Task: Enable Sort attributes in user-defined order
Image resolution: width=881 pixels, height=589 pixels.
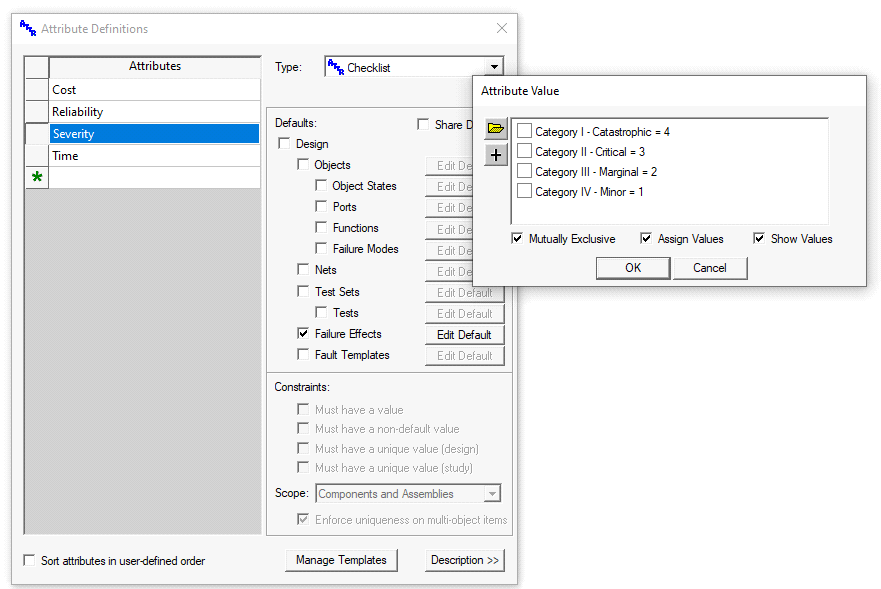Action: pos(29,561)
